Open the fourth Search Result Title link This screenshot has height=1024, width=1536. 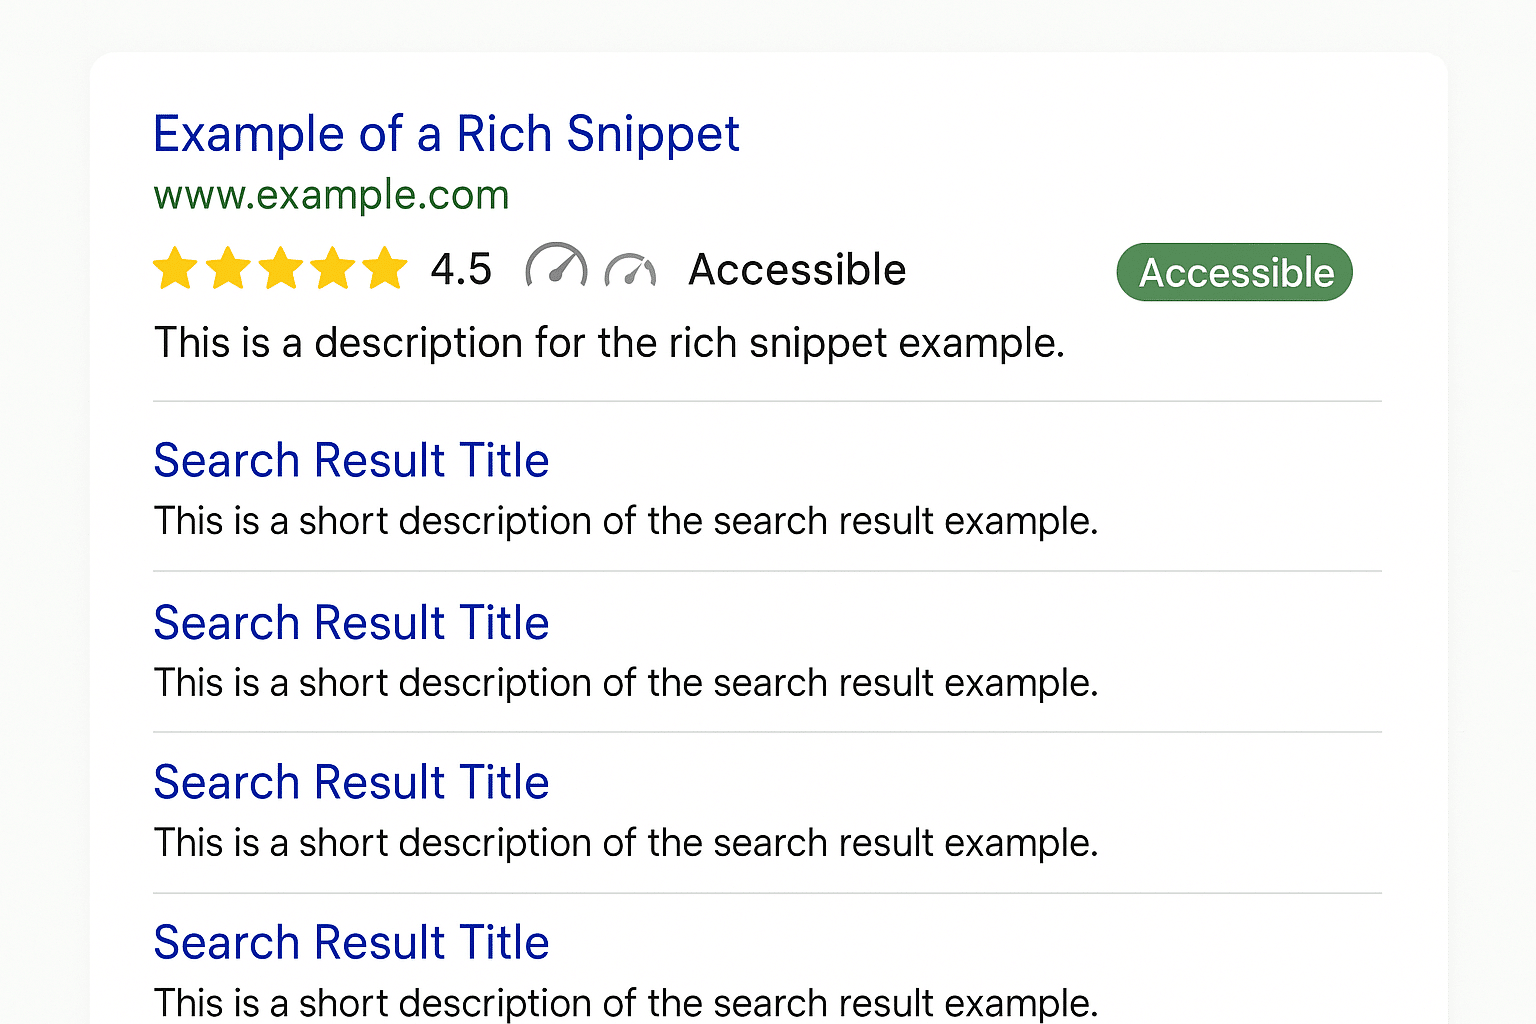tap(351, 942)
